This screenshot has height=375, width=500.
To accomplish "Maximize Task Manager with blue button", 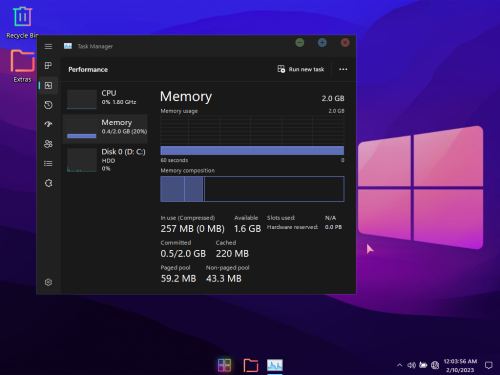I will tap(322, 43).
